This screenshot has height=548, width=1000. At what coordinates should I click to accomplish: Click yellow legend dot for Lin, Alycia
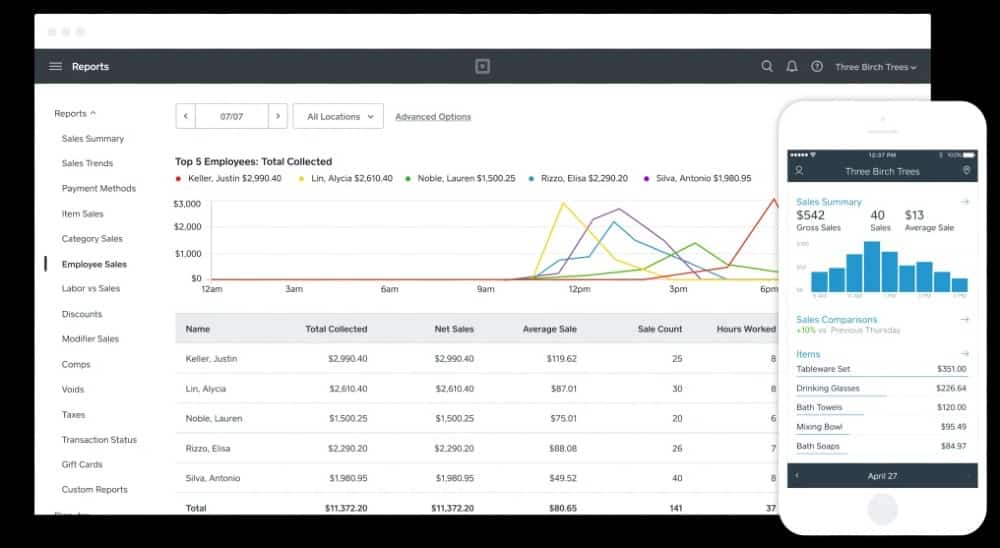tap(301, 179)
